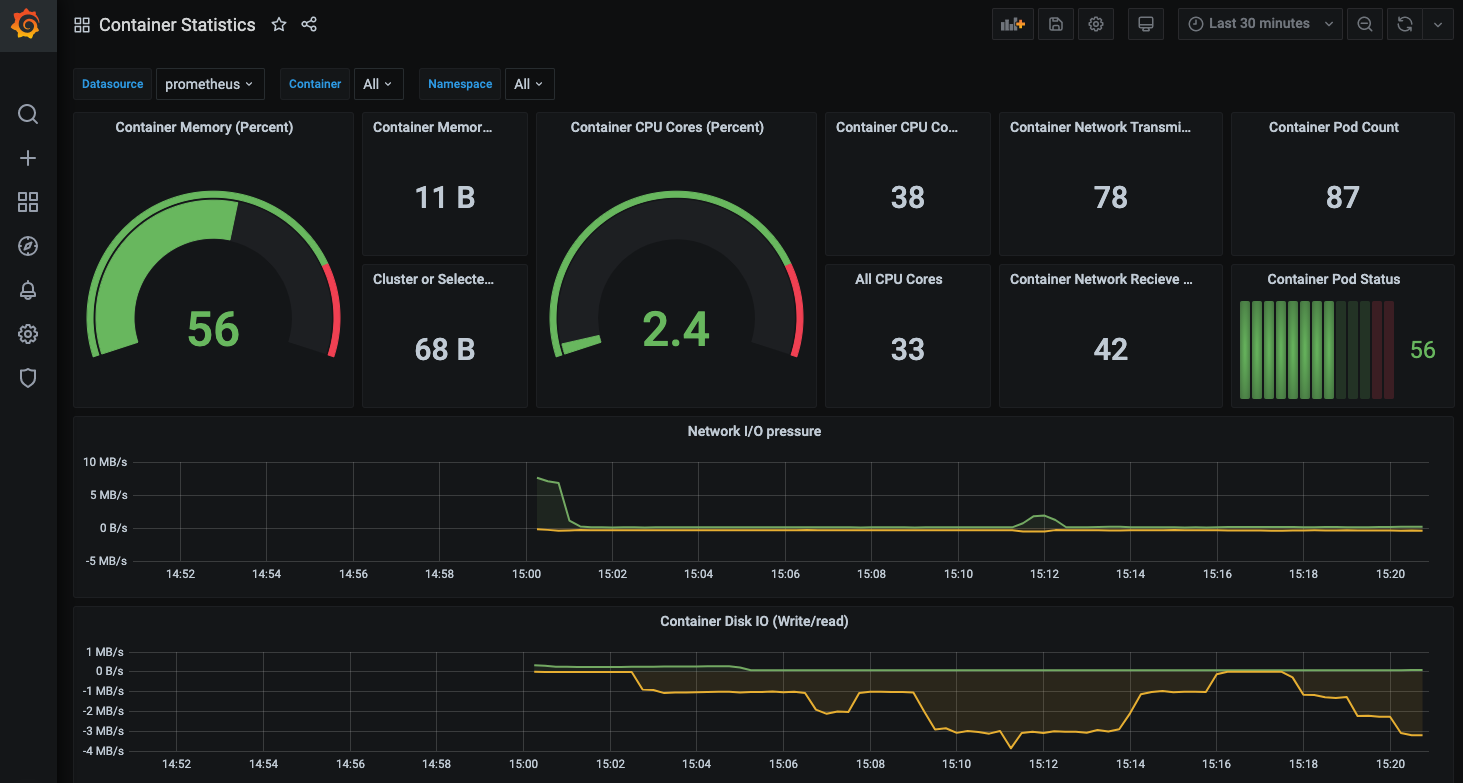The width and height of the screenshot is (1463, 783).
Task: Open dashboard settings gear in top bar
Action: (x=1096, y=24)
